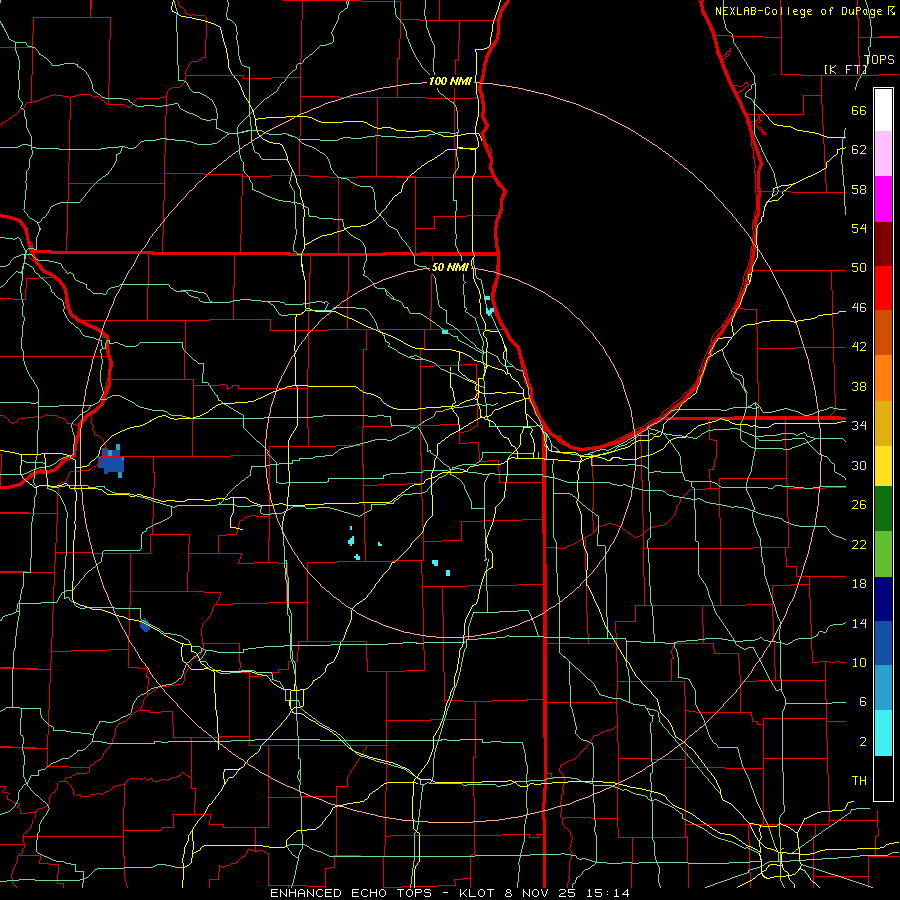Viewport: 900px width, 900px height.
Task: Click the "34" scale value
Action: pyautogui.click(x=859, y=426)
